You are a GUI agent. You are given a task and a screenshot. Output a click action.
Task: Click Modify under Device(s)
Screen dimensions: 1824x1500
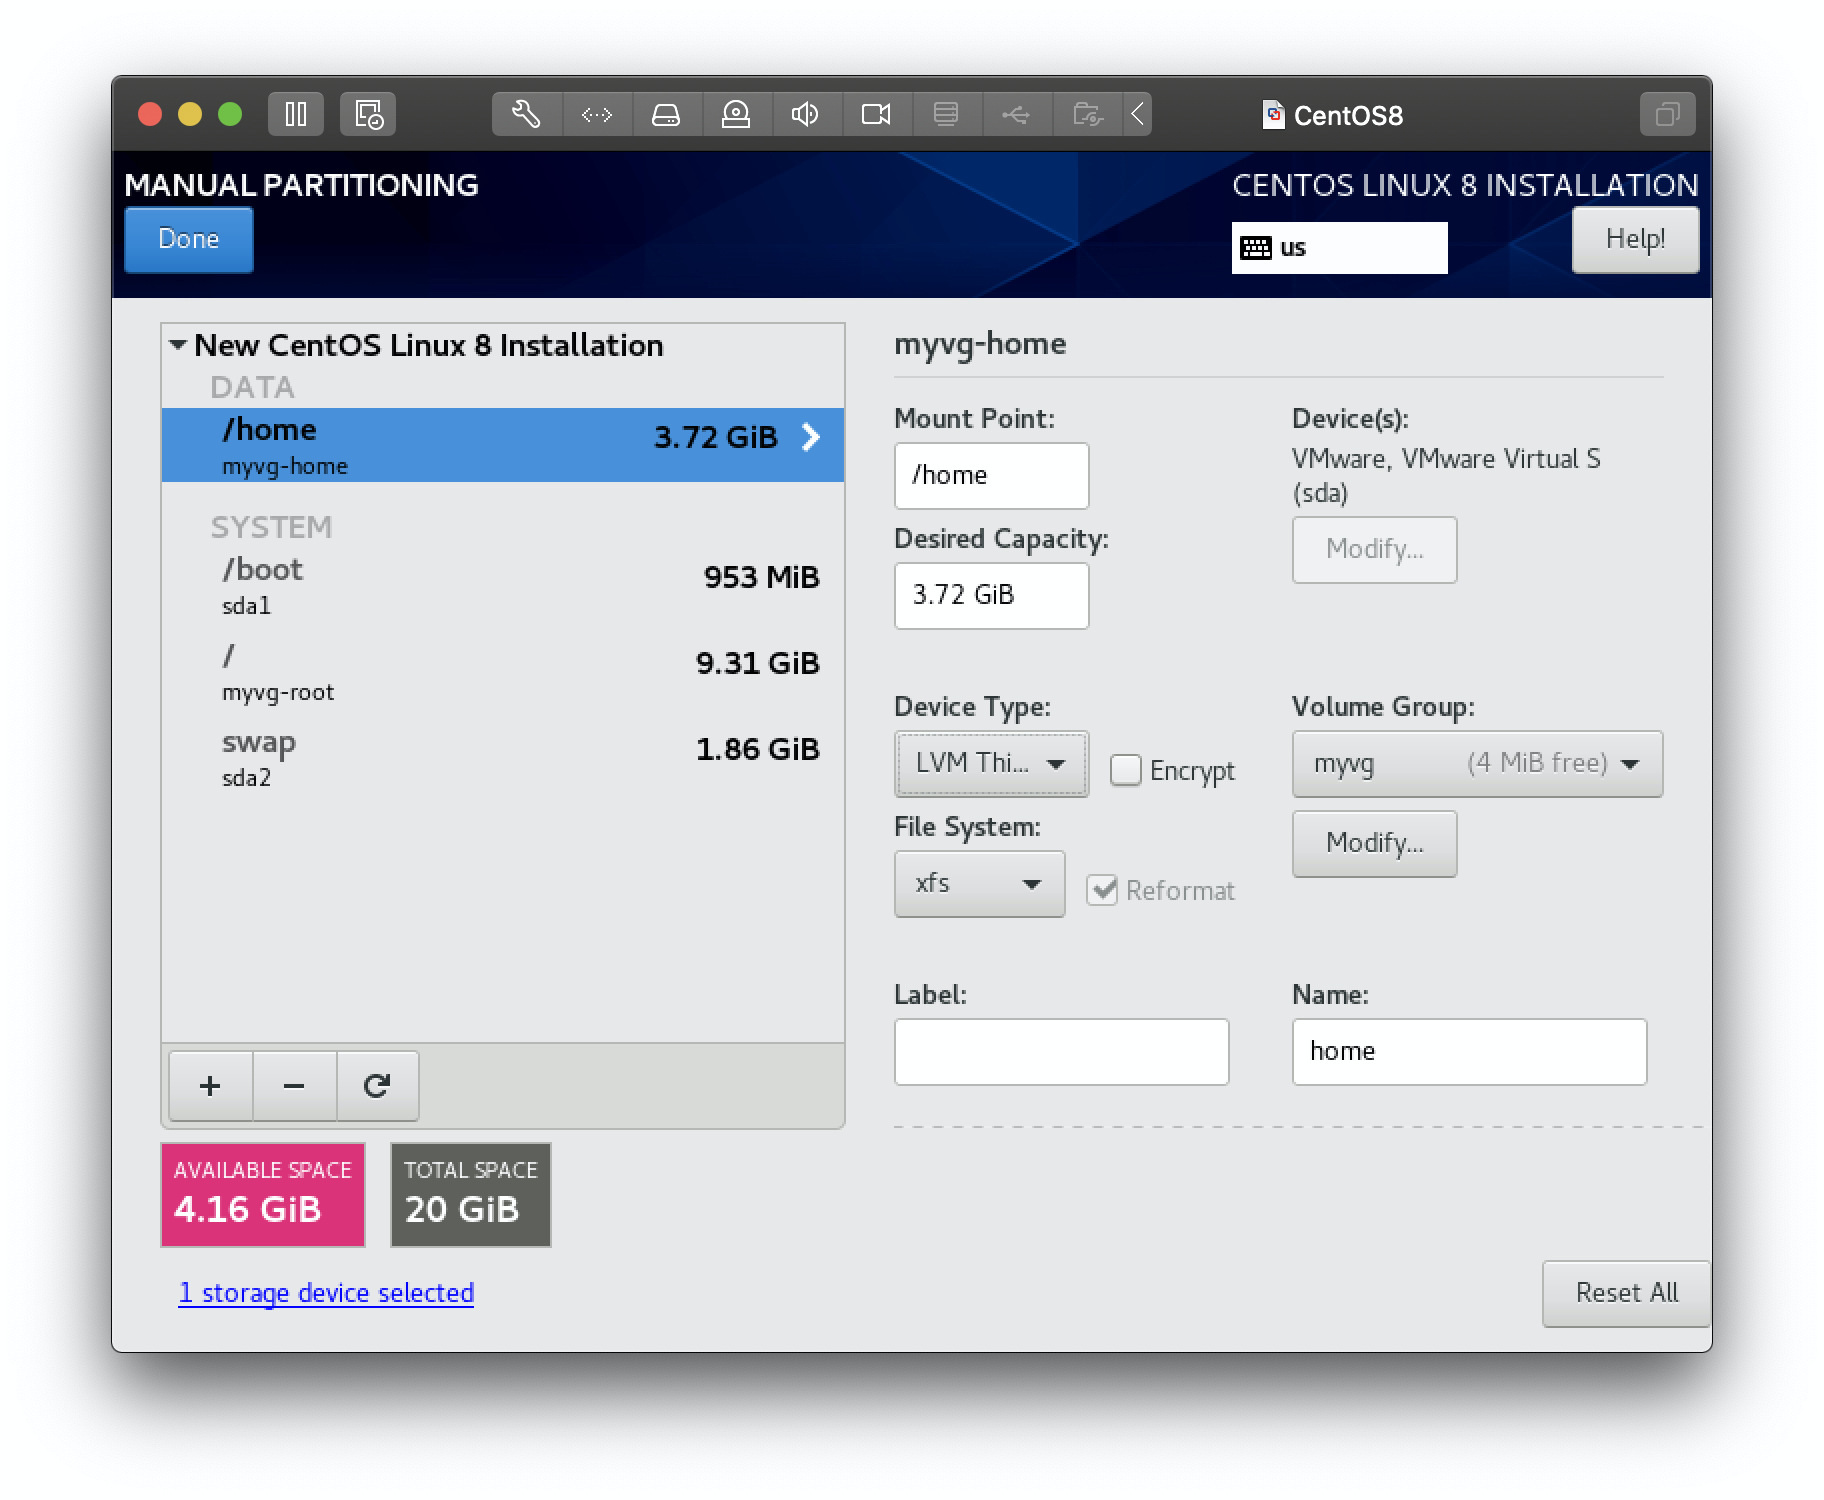pos(1375,550)
